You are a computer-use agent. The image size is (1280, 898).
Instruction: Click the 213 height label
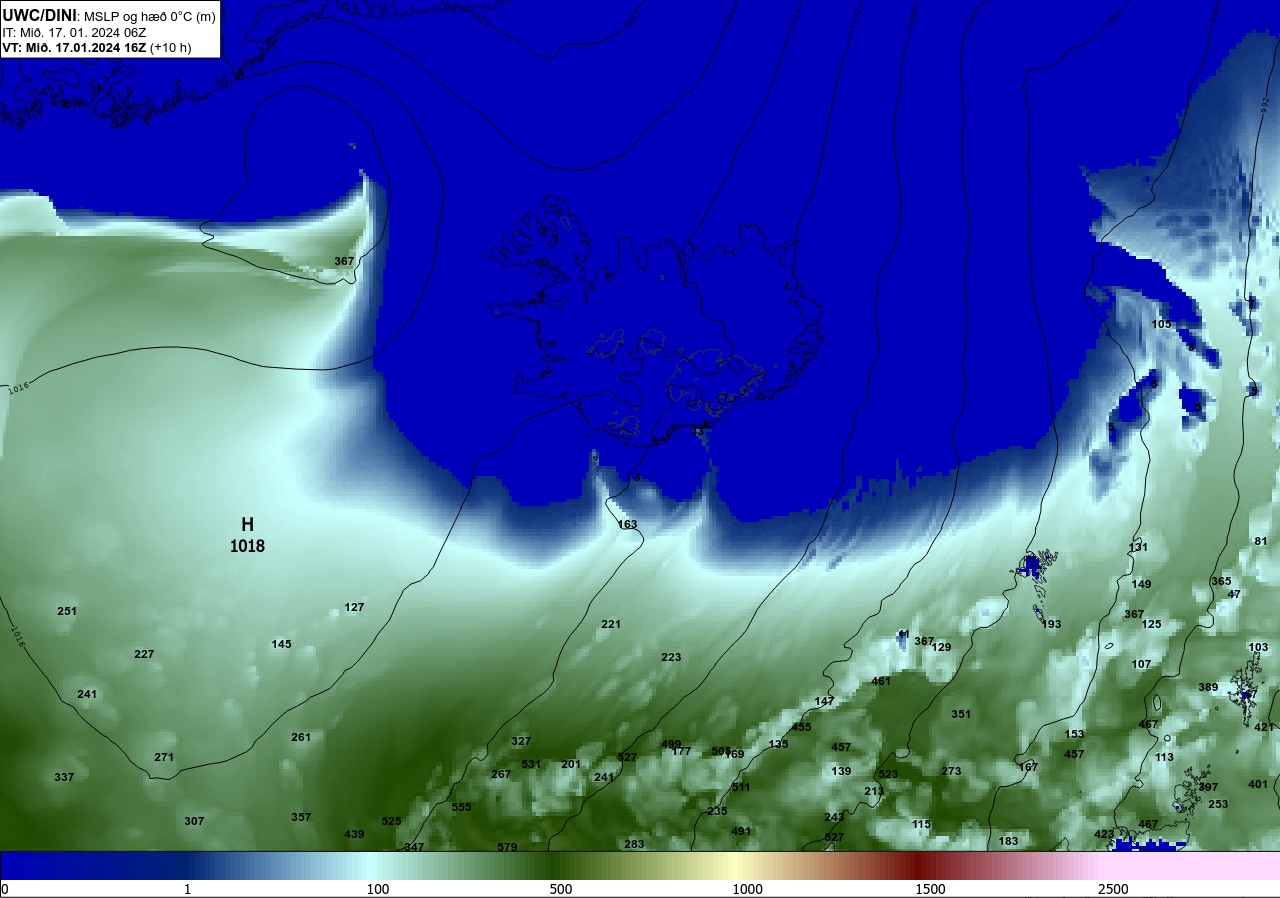click(x=874, y=791)
